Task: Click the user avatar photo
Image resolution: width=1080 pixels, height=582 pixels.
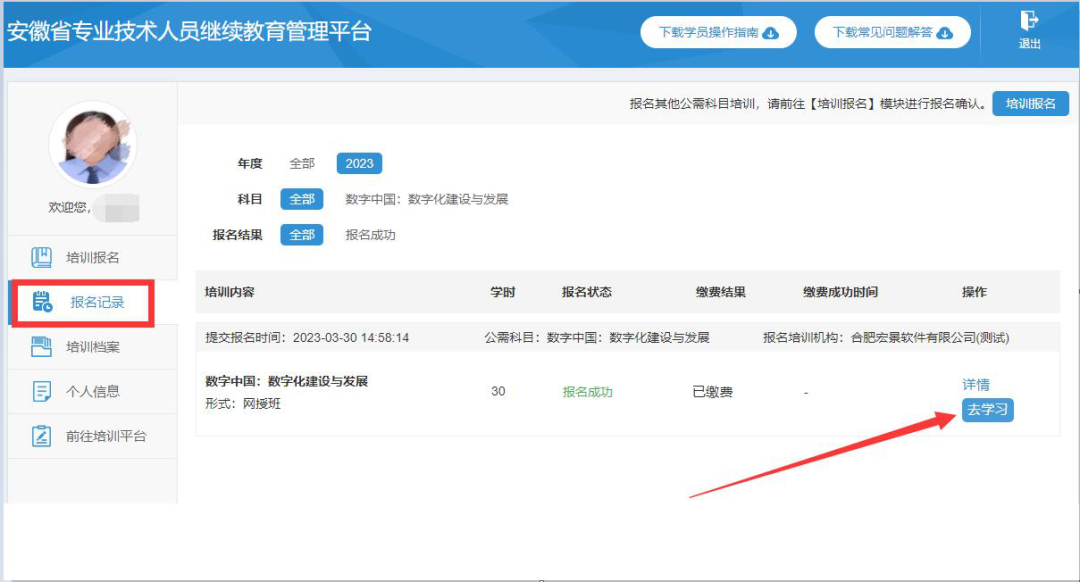Action: pyautogui.click(x=95, y=145)
